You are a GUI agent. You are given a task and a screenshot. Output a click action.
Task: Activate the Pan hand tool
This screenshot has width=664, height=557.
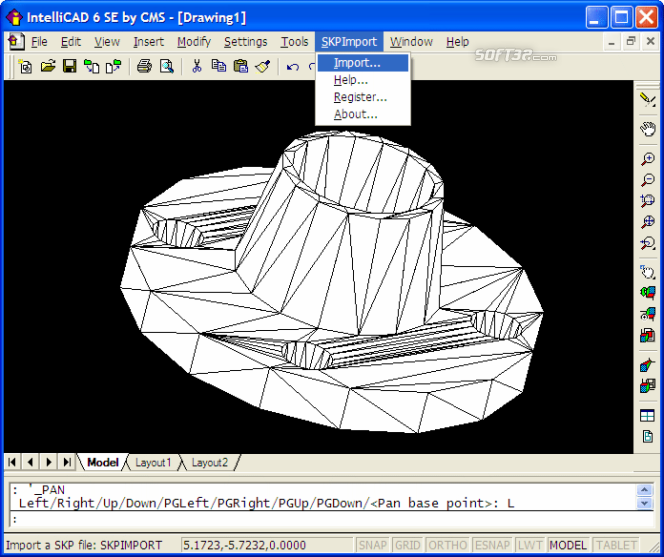click(x=647, y=129)
